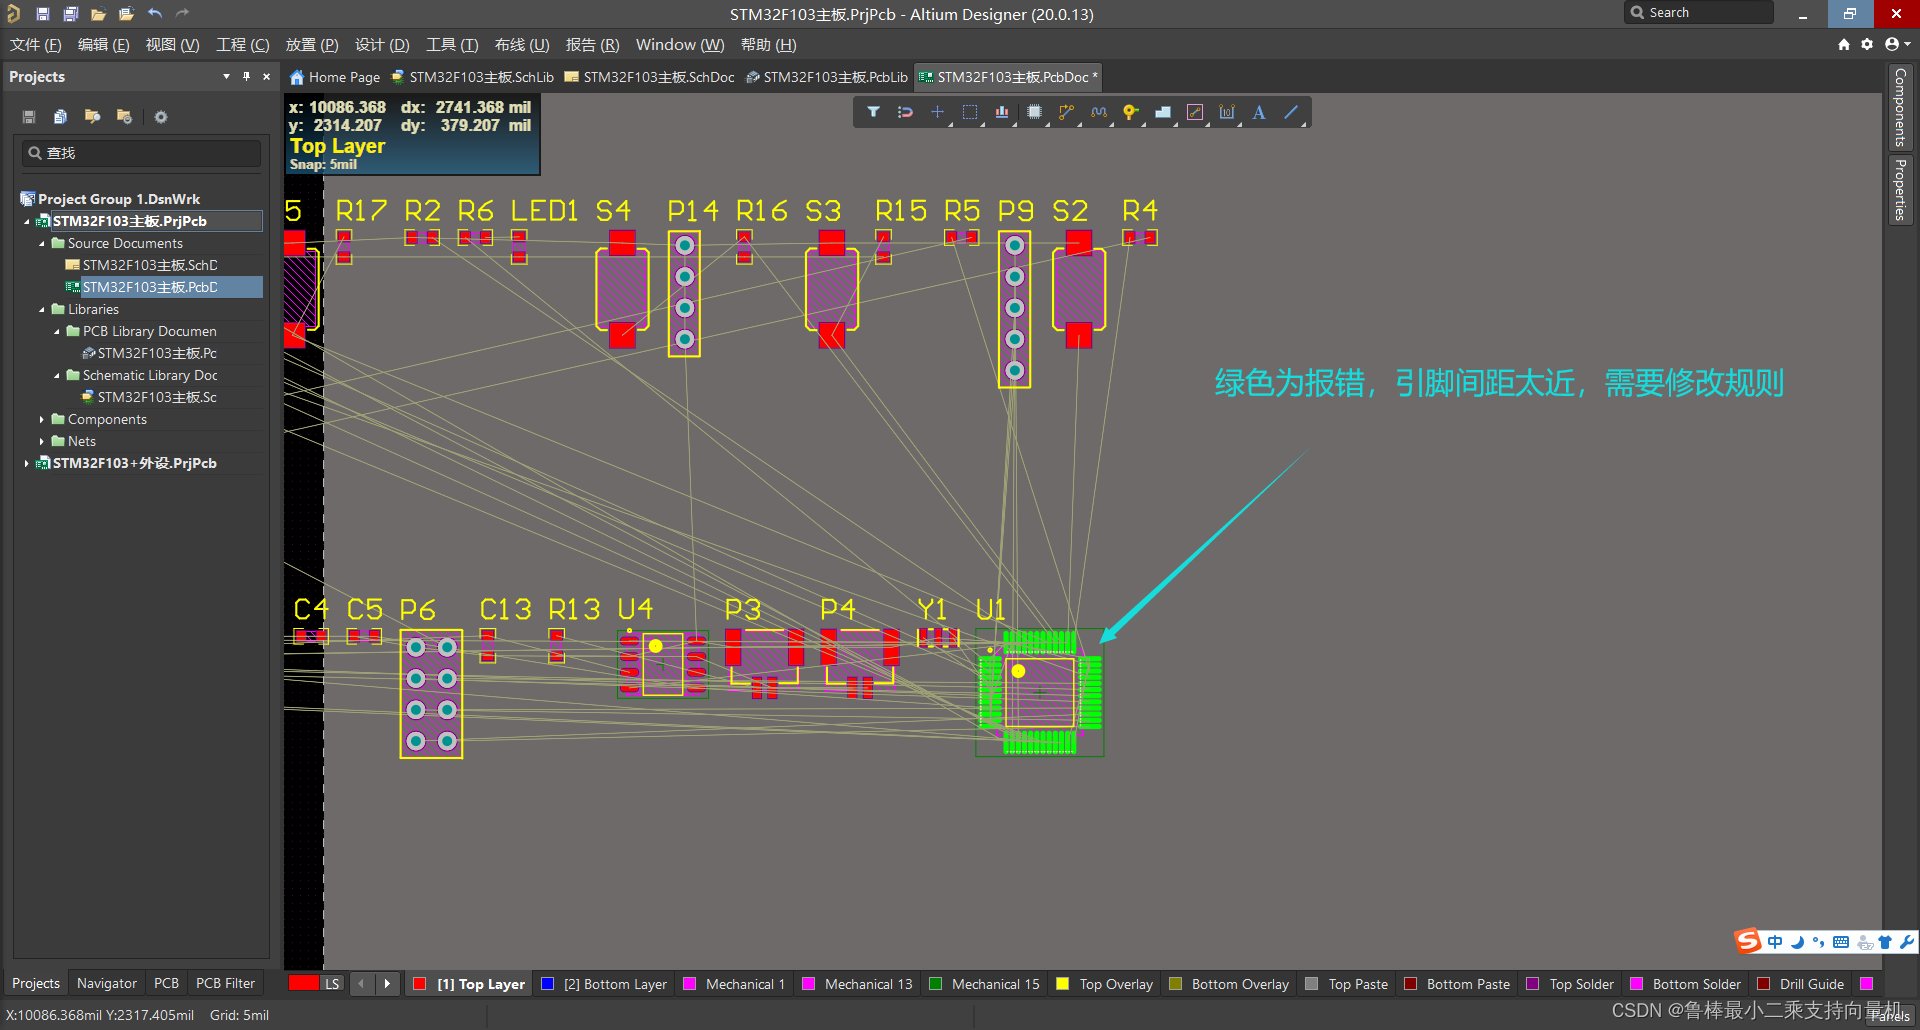
Task: Click the compile documents icon in Projects panel
Action: 60,117
